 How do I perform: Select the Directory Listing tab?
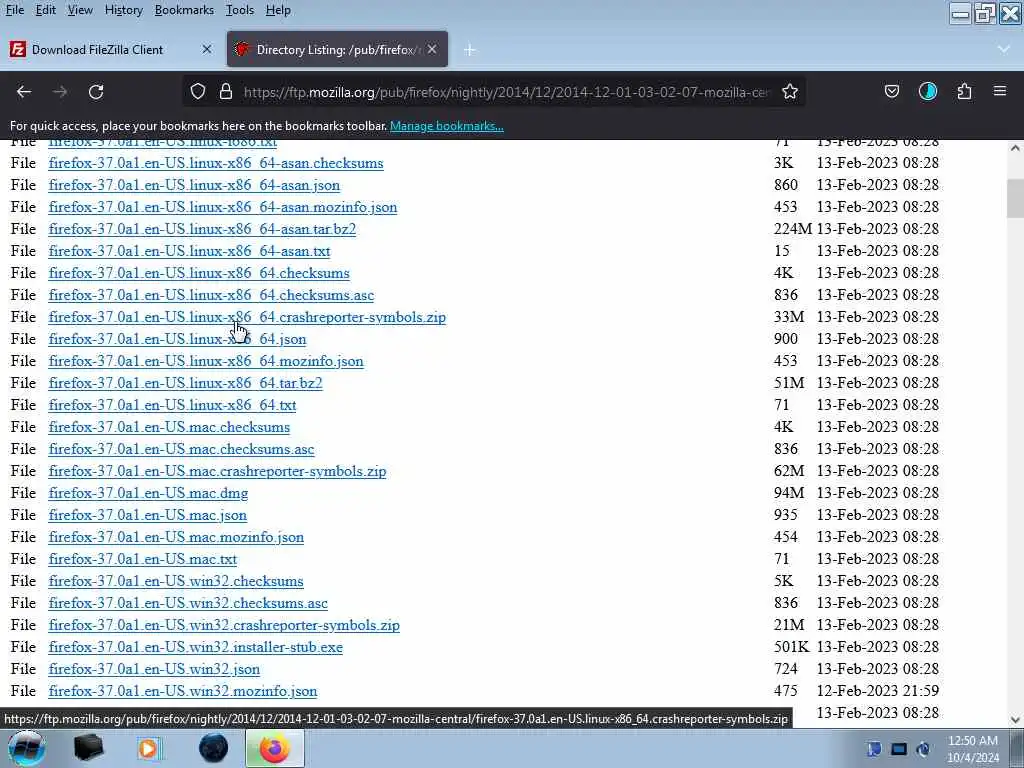click(x=337, y=50)
